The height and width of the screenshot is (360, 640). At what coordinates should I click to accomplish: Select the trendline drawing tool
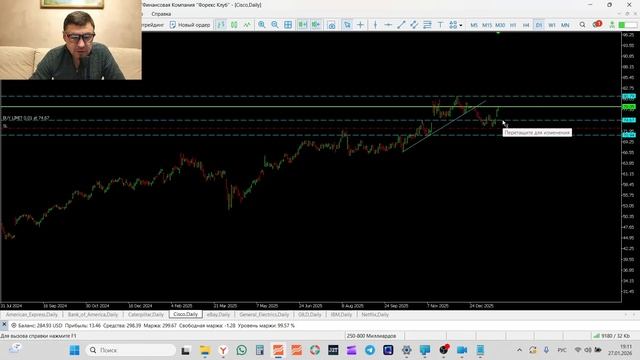(401, 25)
